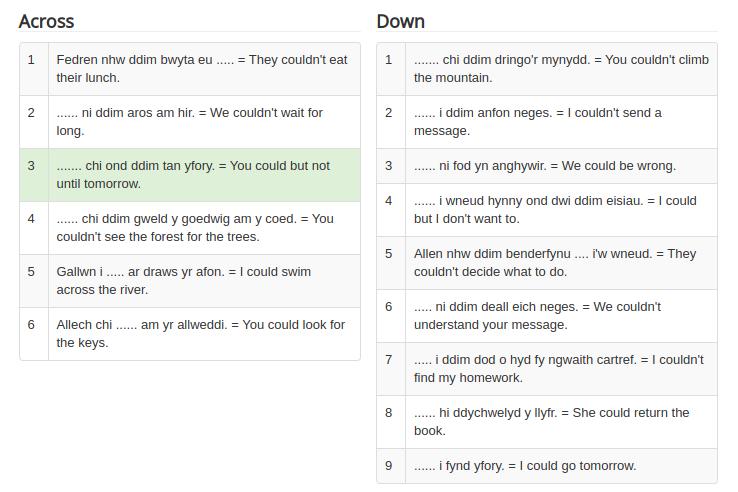Select Across clue 4 about forest and trees
The image size is (738, 492).
(x=190, y=228)
